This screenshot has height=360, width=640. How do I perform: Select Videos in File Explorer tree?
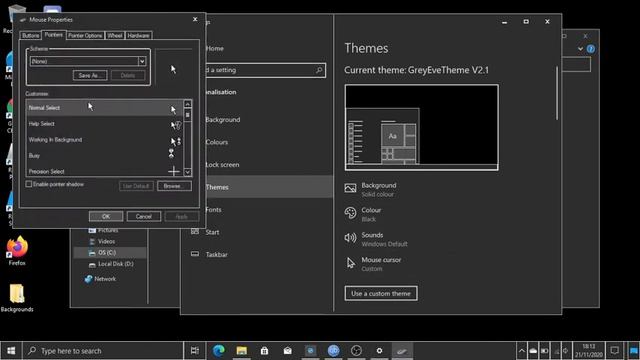pyautogui.click(x=106, y=241)
